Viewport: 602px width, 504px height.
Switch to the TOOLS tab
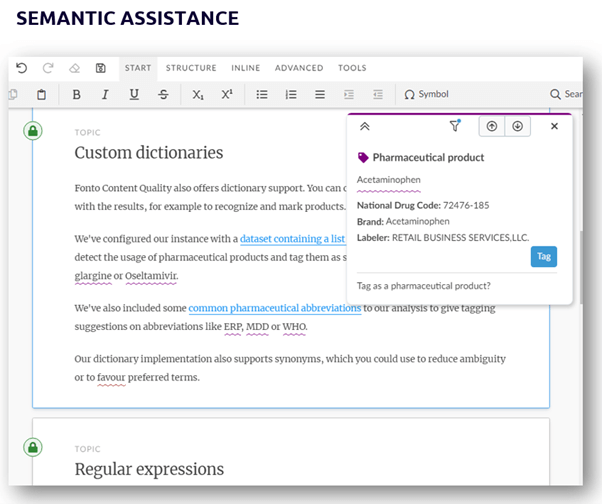coord(352,68)
